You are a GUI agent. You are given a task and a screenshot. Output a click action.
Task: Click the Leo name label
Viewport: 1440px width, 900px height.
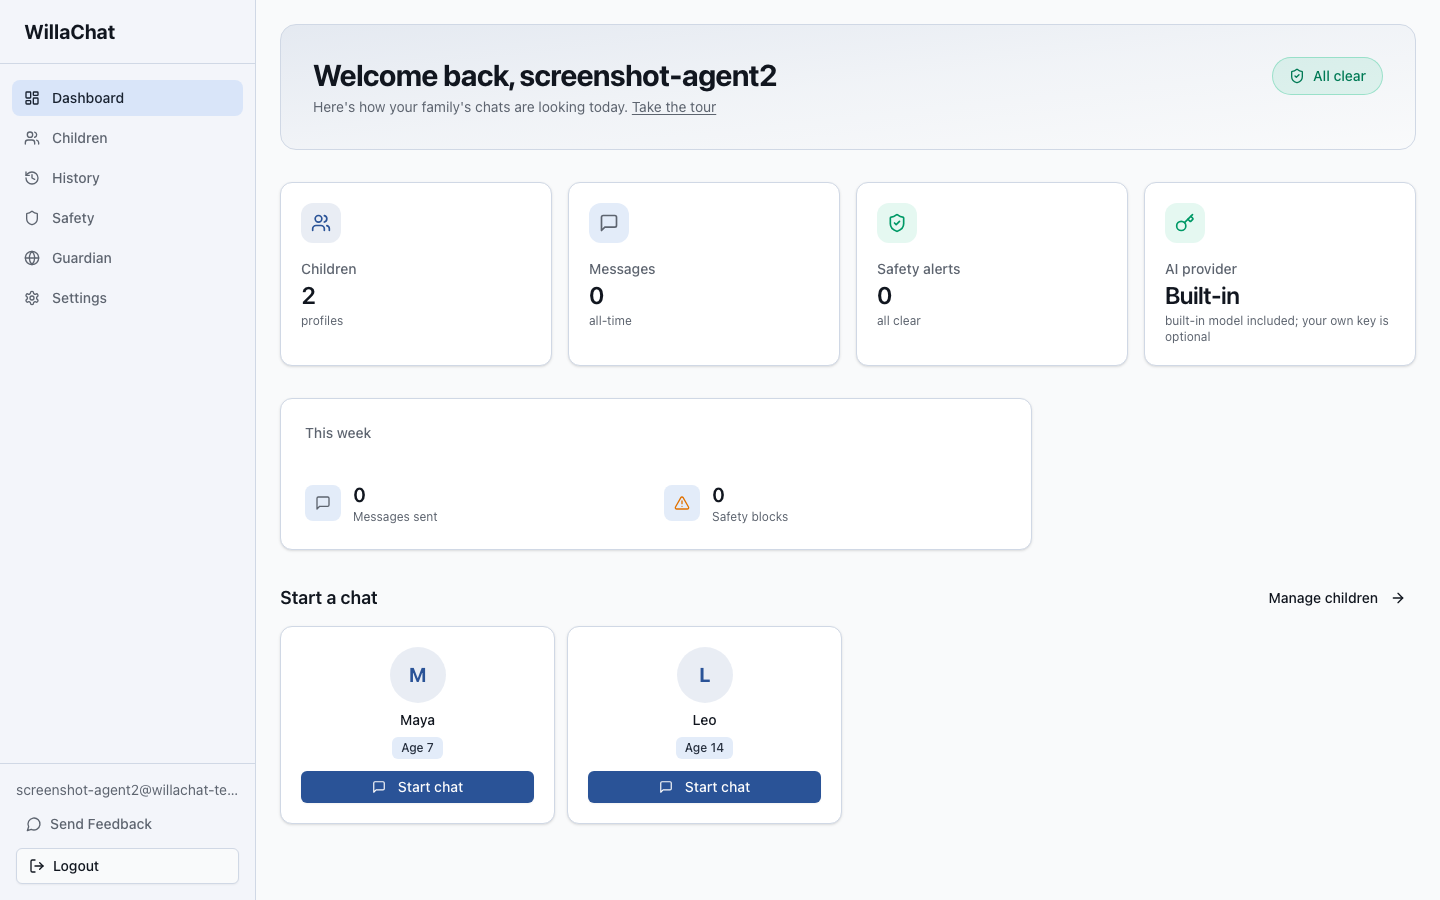tap(705, 720)
